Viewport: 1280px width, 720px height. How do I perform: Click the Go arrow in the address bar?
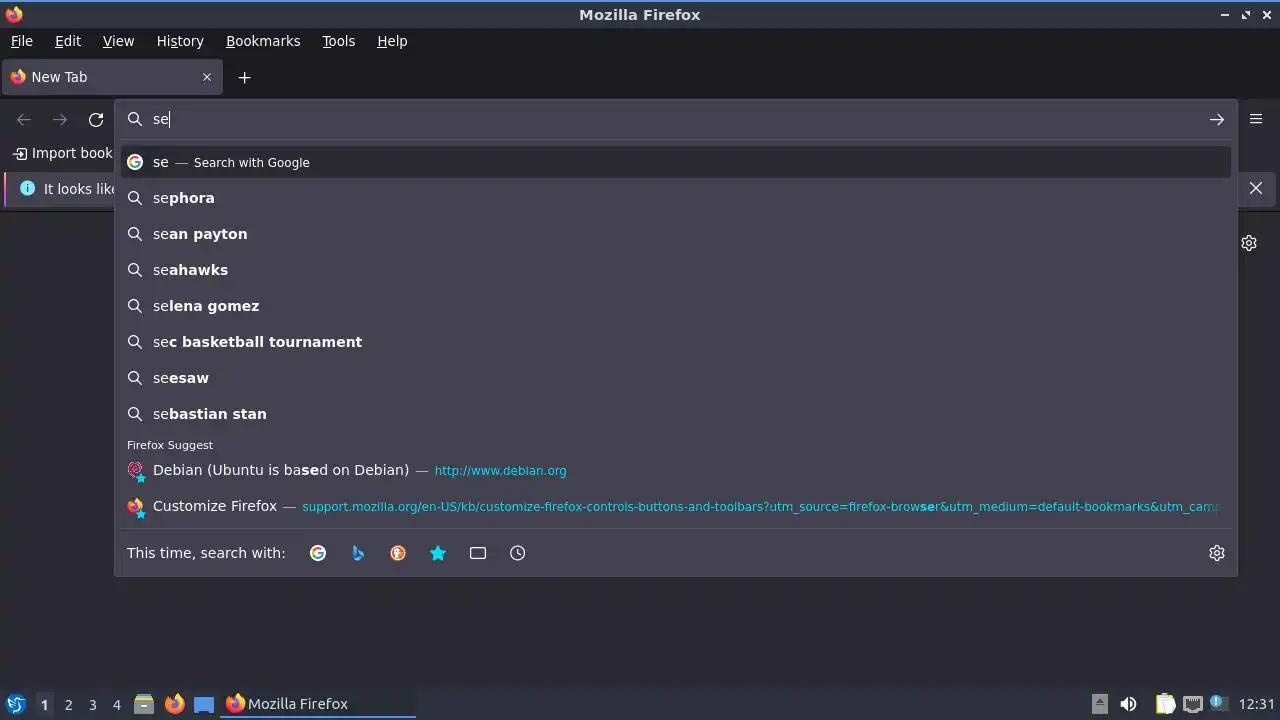1216,119
